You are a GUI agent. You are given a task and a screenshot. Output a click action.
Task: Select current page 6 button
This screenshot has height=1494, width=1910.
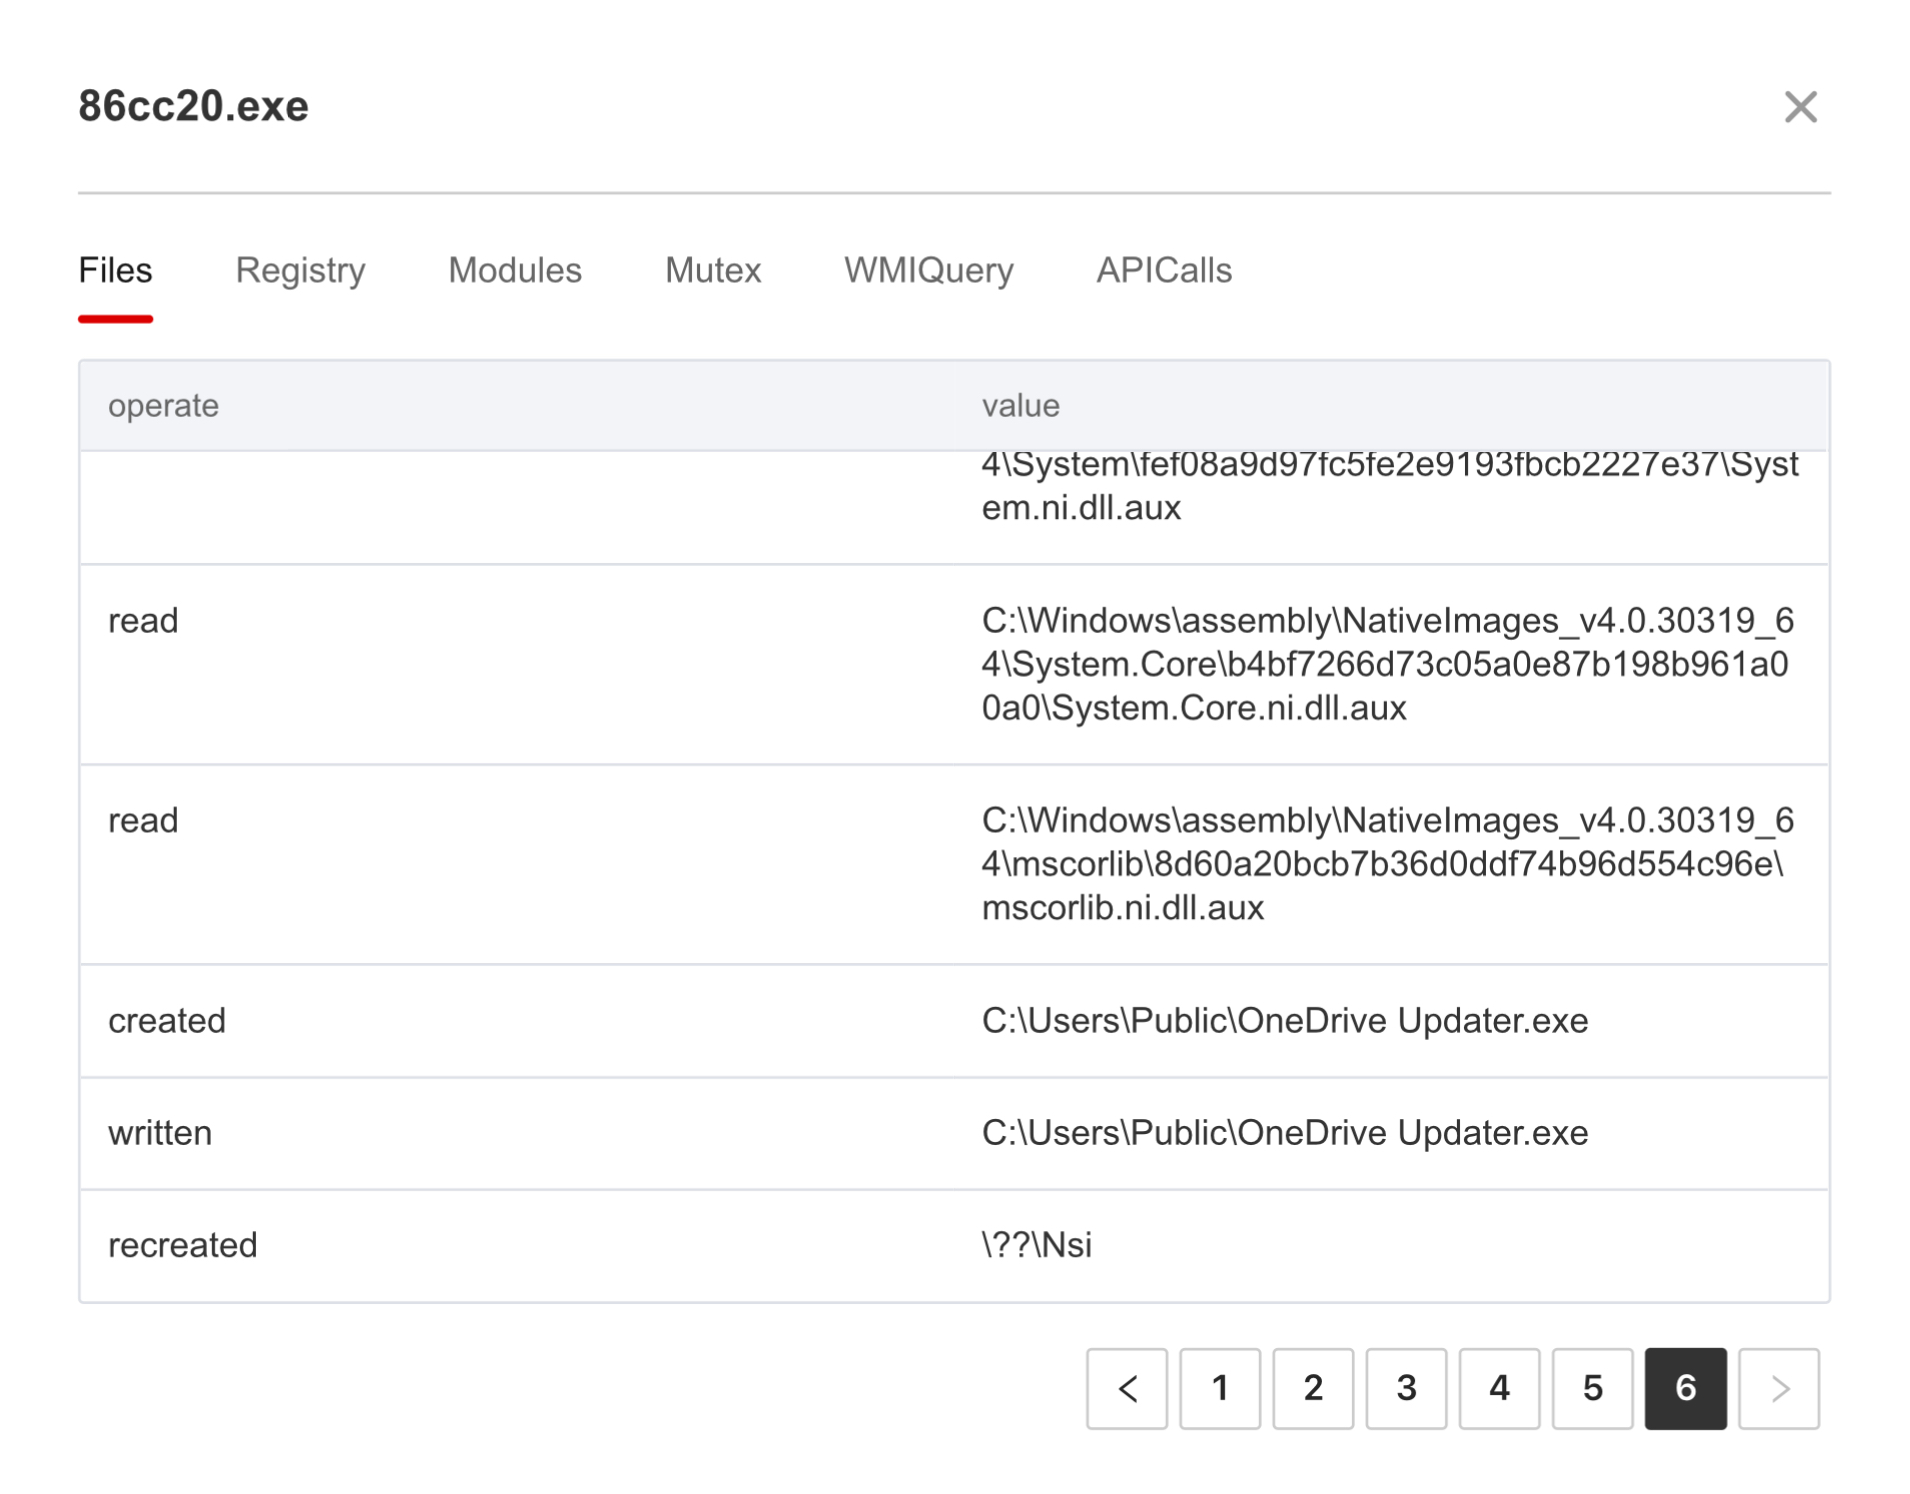pyautogui.click(x=1684, y=1387)
